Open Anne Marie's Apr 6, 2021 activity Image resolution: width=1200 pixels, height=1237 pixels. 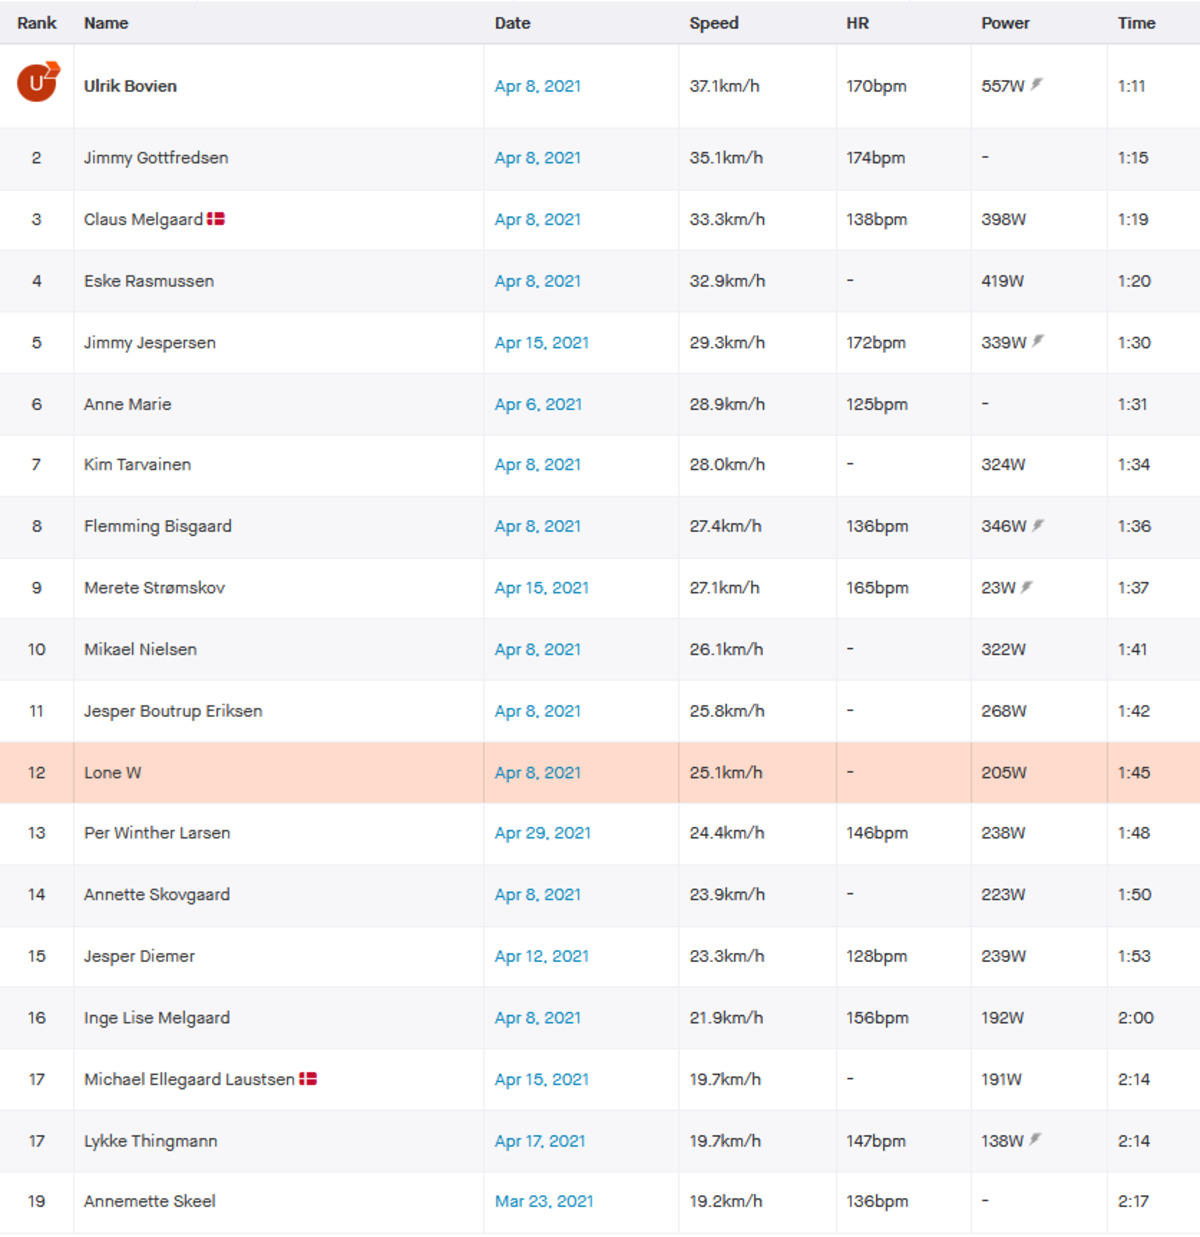pos(538,404)
